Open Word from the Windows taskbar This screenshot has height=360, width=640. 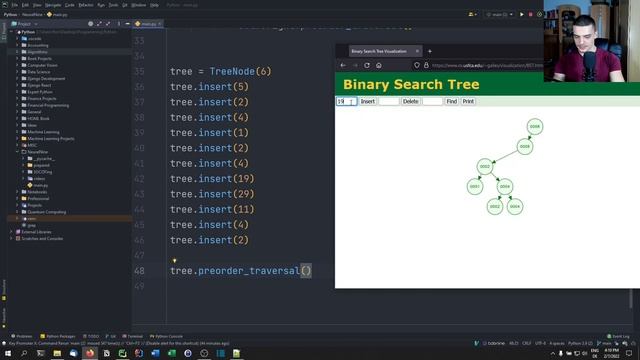[x=156, y=353]
